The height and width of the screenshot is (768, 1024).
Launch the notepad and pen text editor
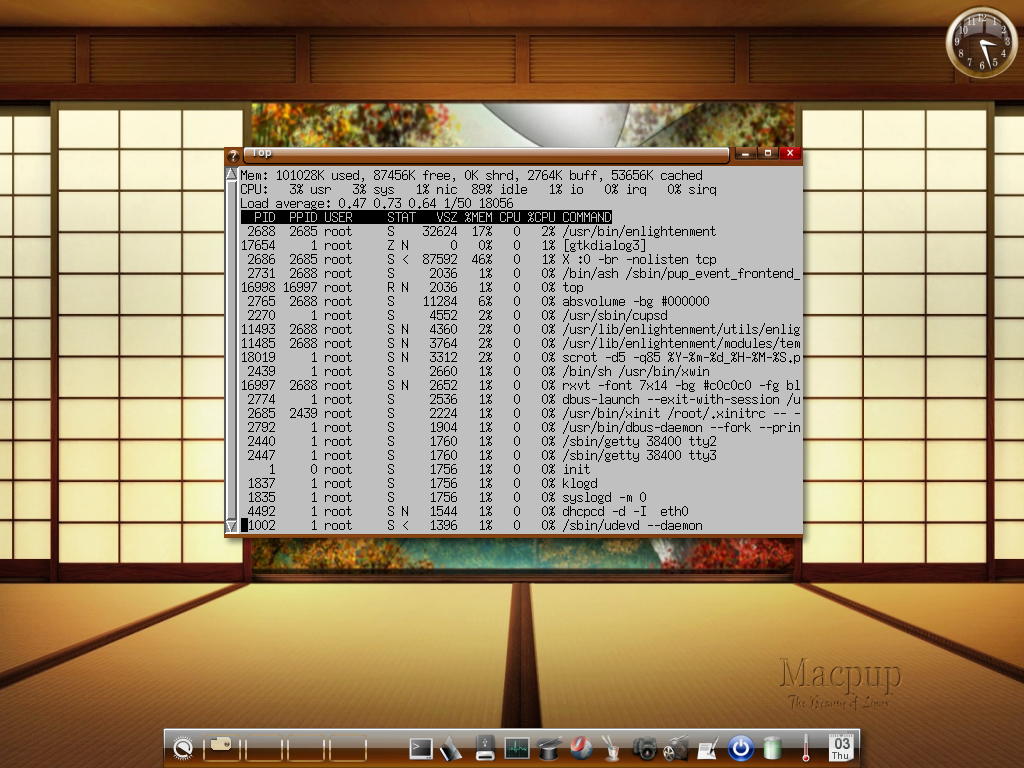(708, 748)
